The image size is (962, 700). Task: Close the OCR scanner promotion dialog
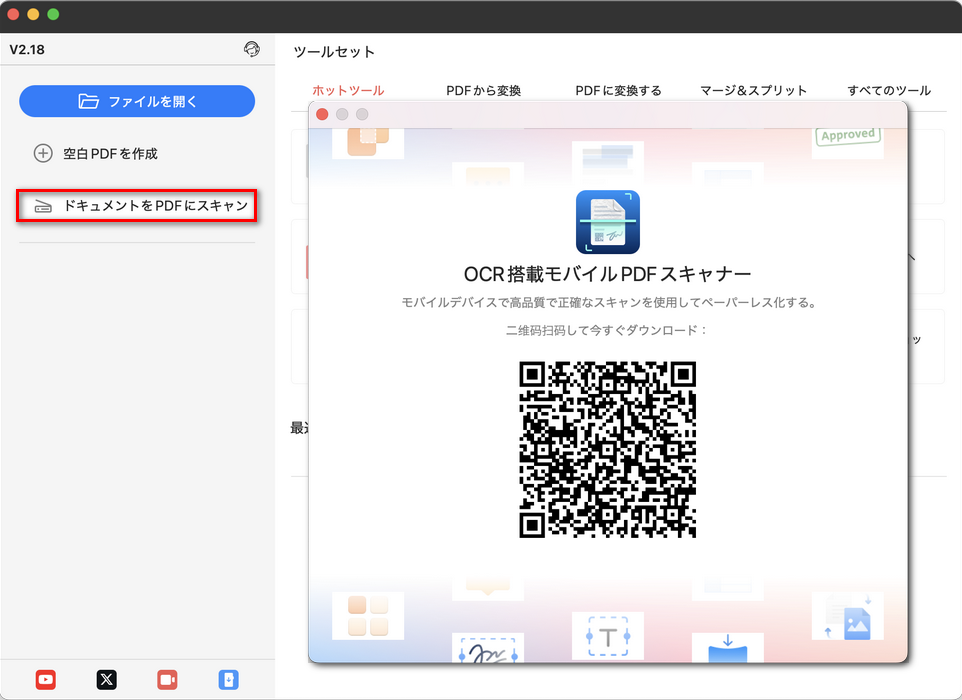322,114
